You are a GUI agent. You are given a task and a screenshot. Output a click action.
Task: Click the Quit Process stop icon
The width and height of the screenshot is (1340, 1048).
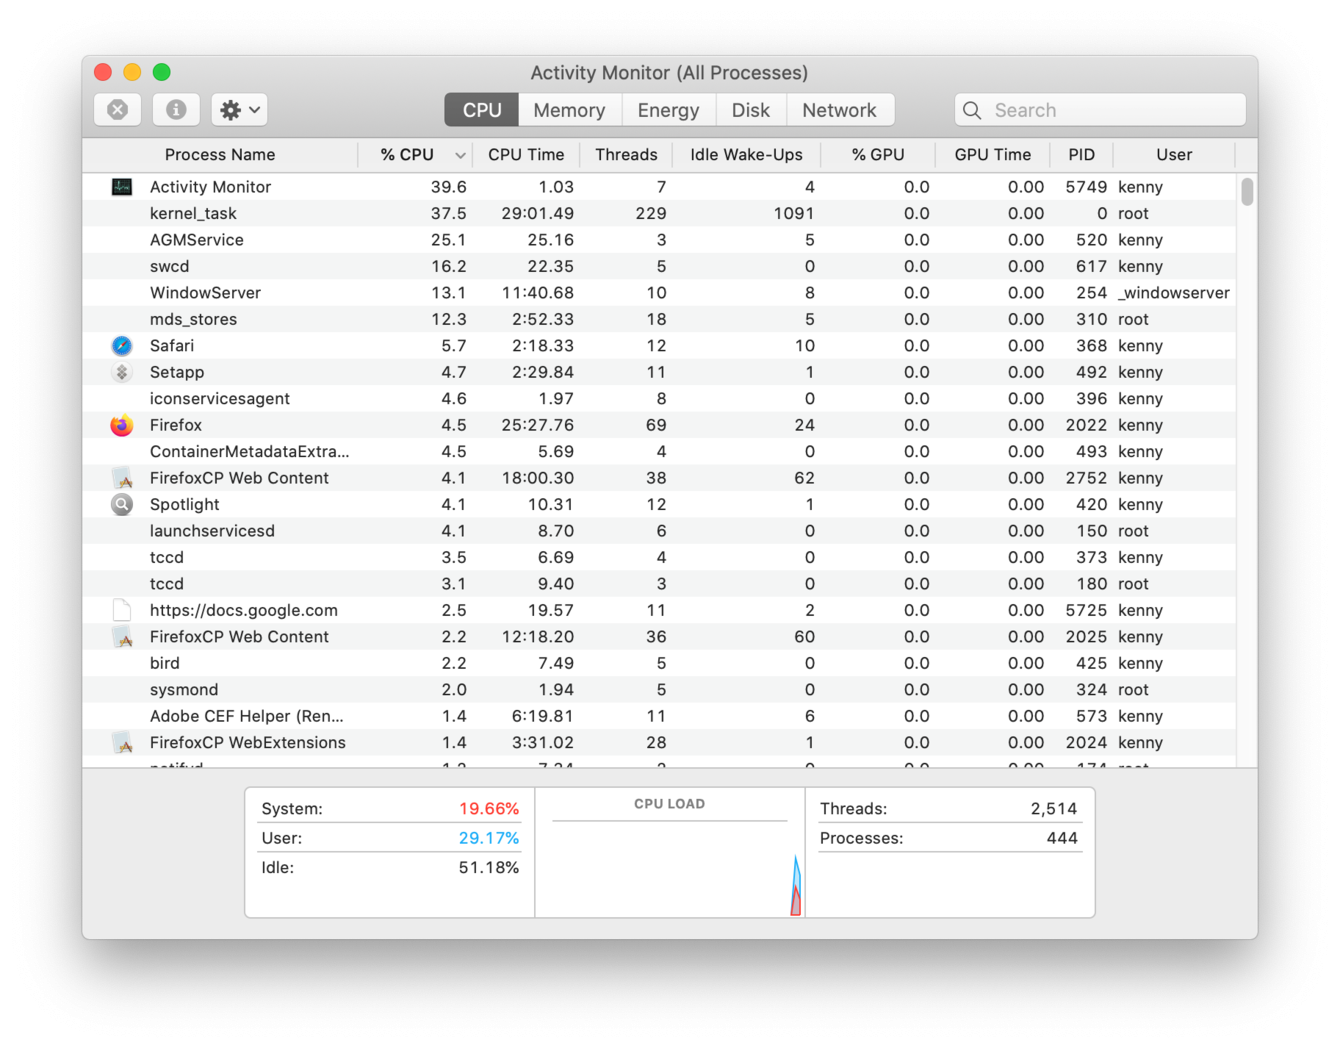tap(117, 110)
